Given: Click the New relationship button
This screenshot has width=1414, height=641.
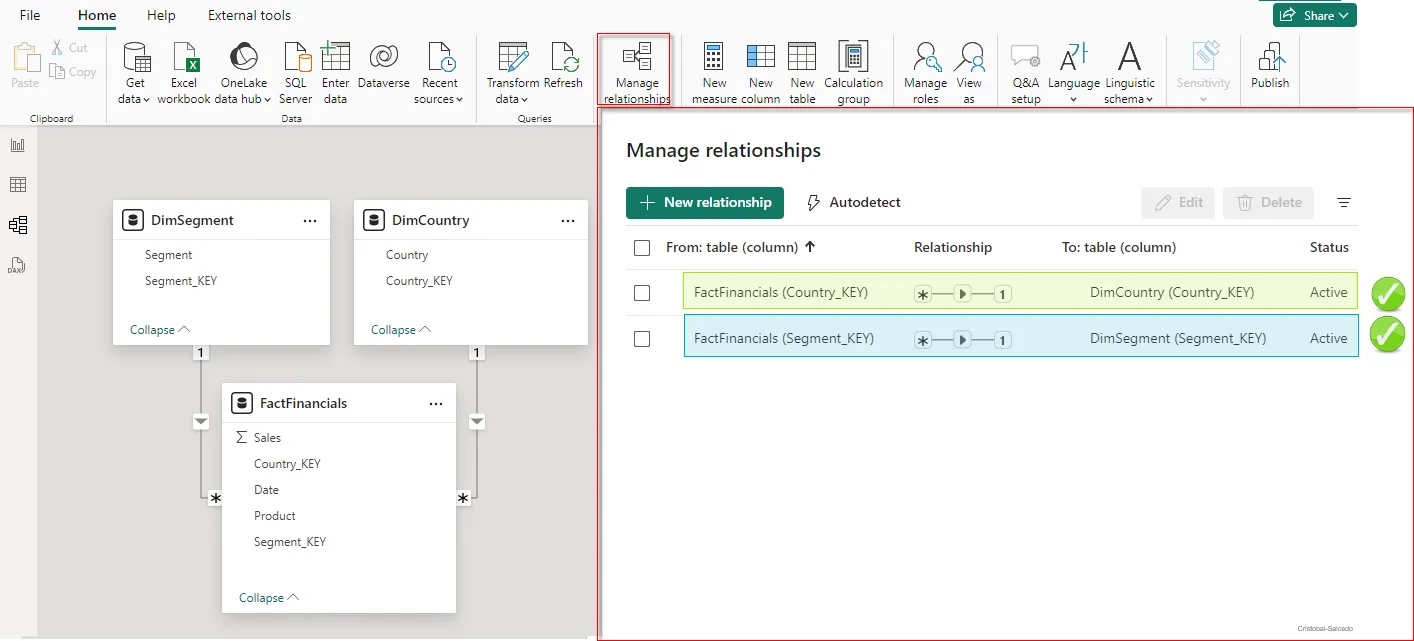Looking at the screenshot, I should click(x=705, y=202).
